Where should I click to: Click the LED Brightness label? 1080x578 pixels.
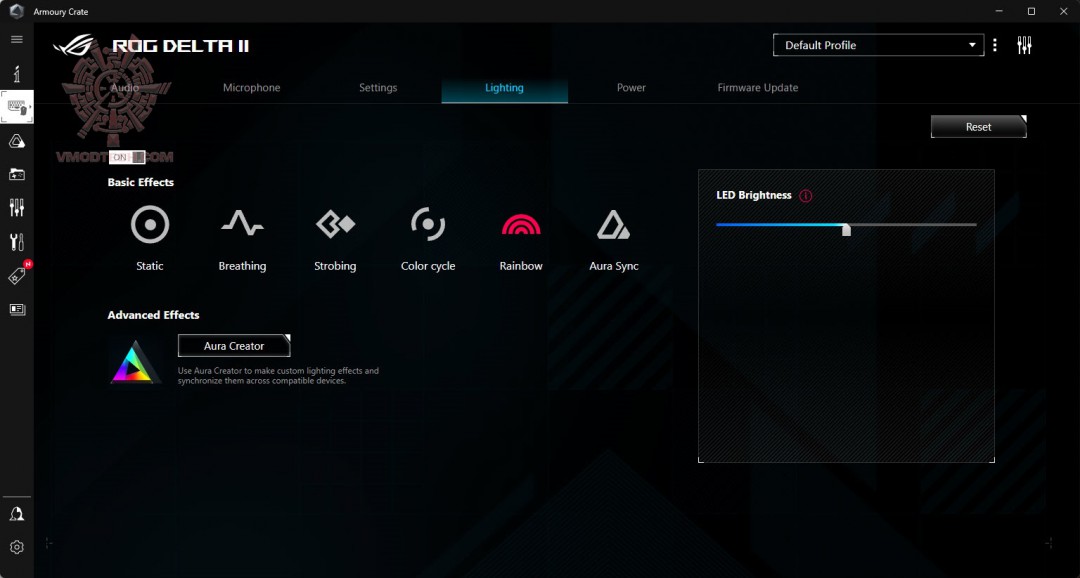pos(754,196)
